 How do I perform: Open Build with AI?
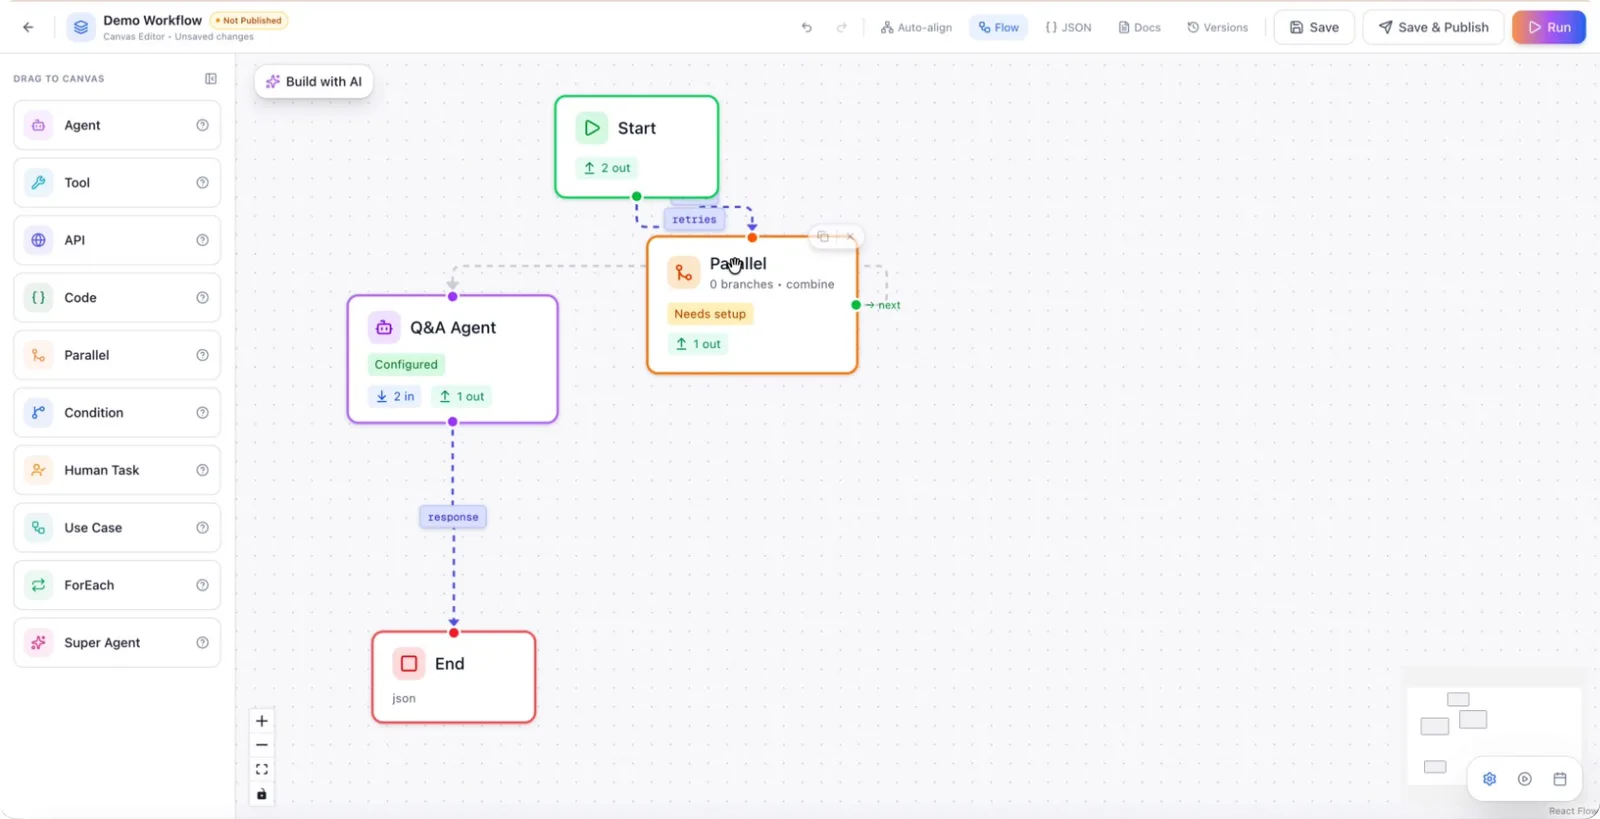coord(314,82)
